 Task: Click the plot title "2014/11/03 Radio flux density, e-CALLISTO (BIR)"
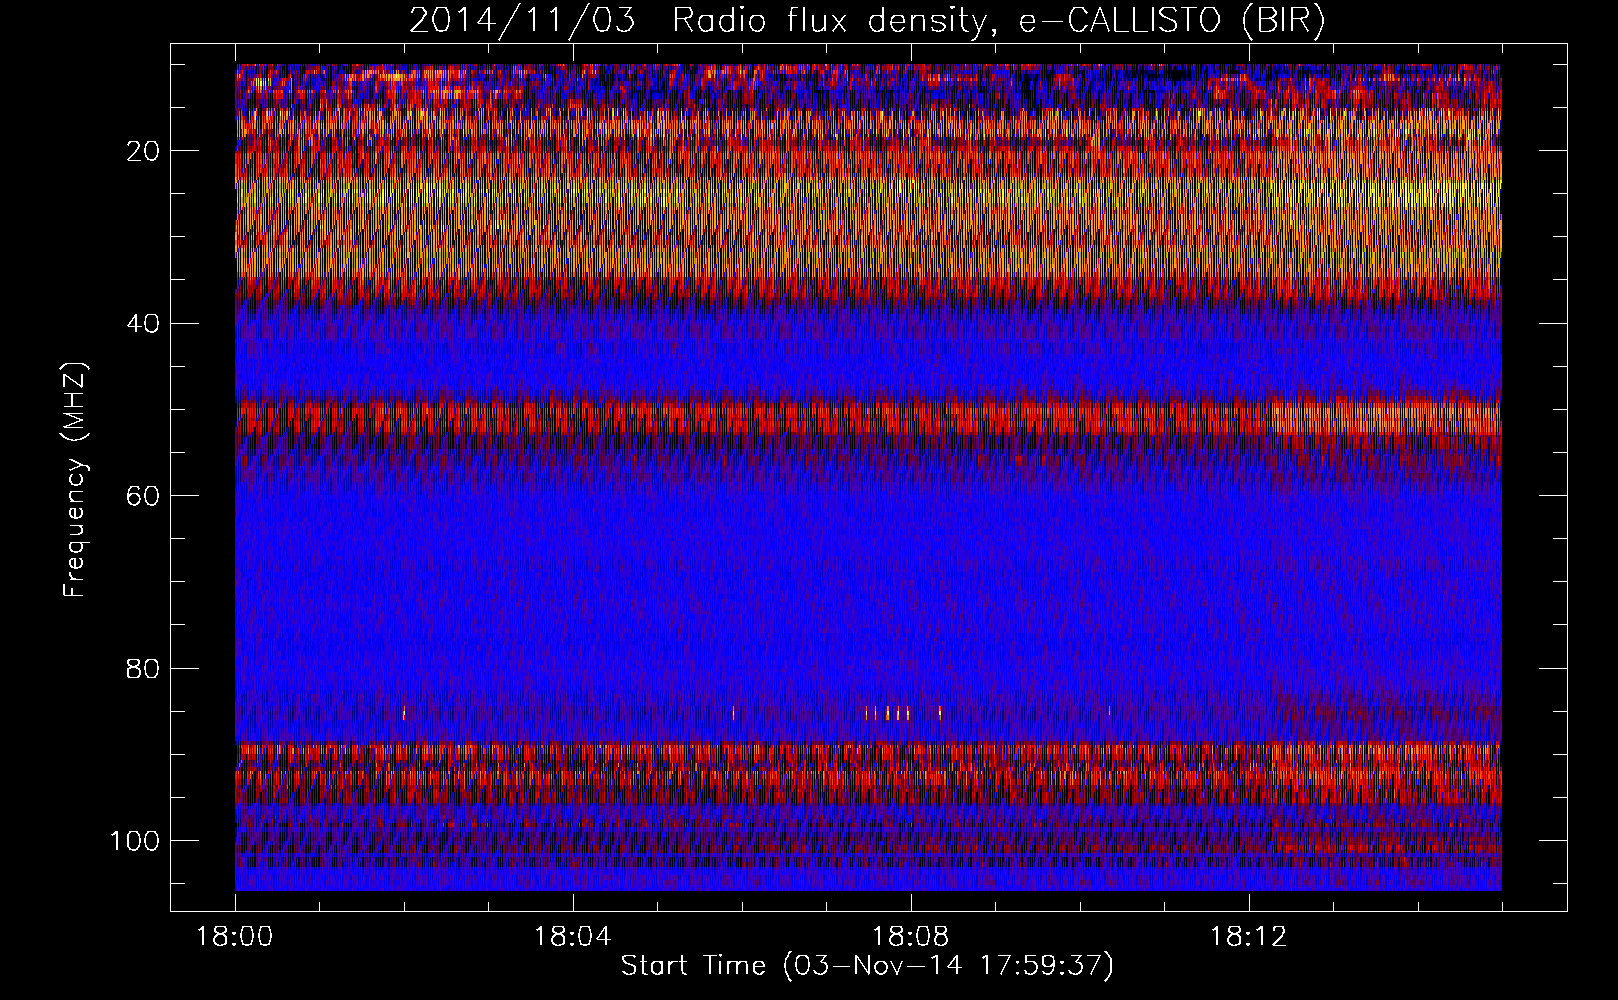(867, 21)
